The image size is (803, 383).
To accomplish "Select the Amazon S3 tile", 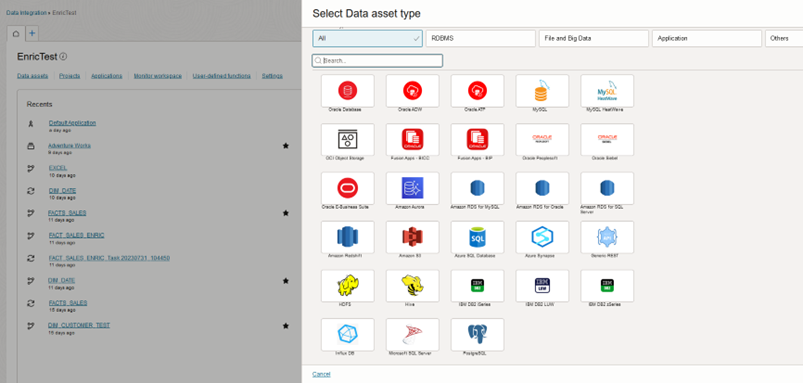I will click(412, 237).
